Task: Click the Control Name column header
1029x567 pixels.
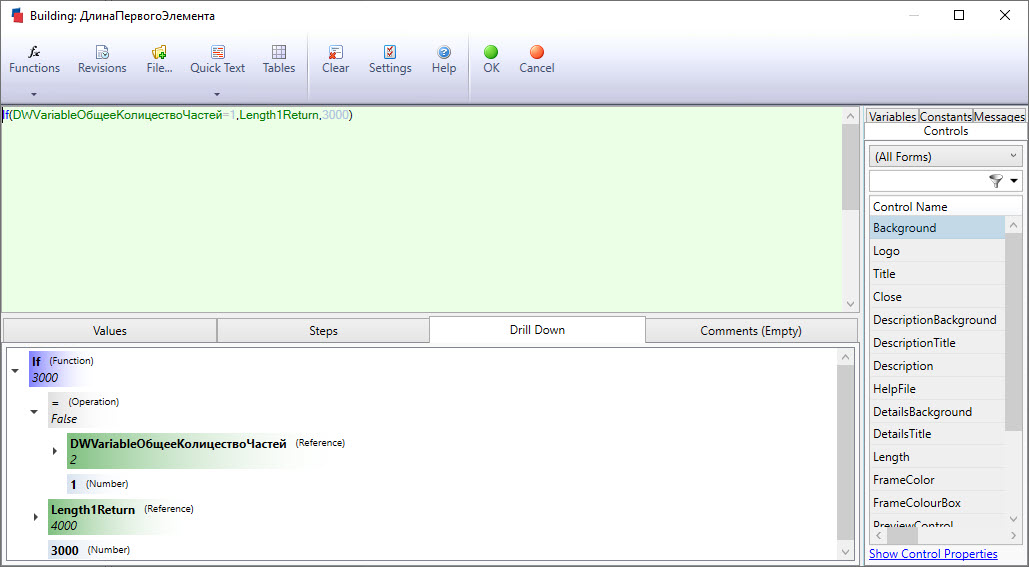Action: tap(946, 206)
